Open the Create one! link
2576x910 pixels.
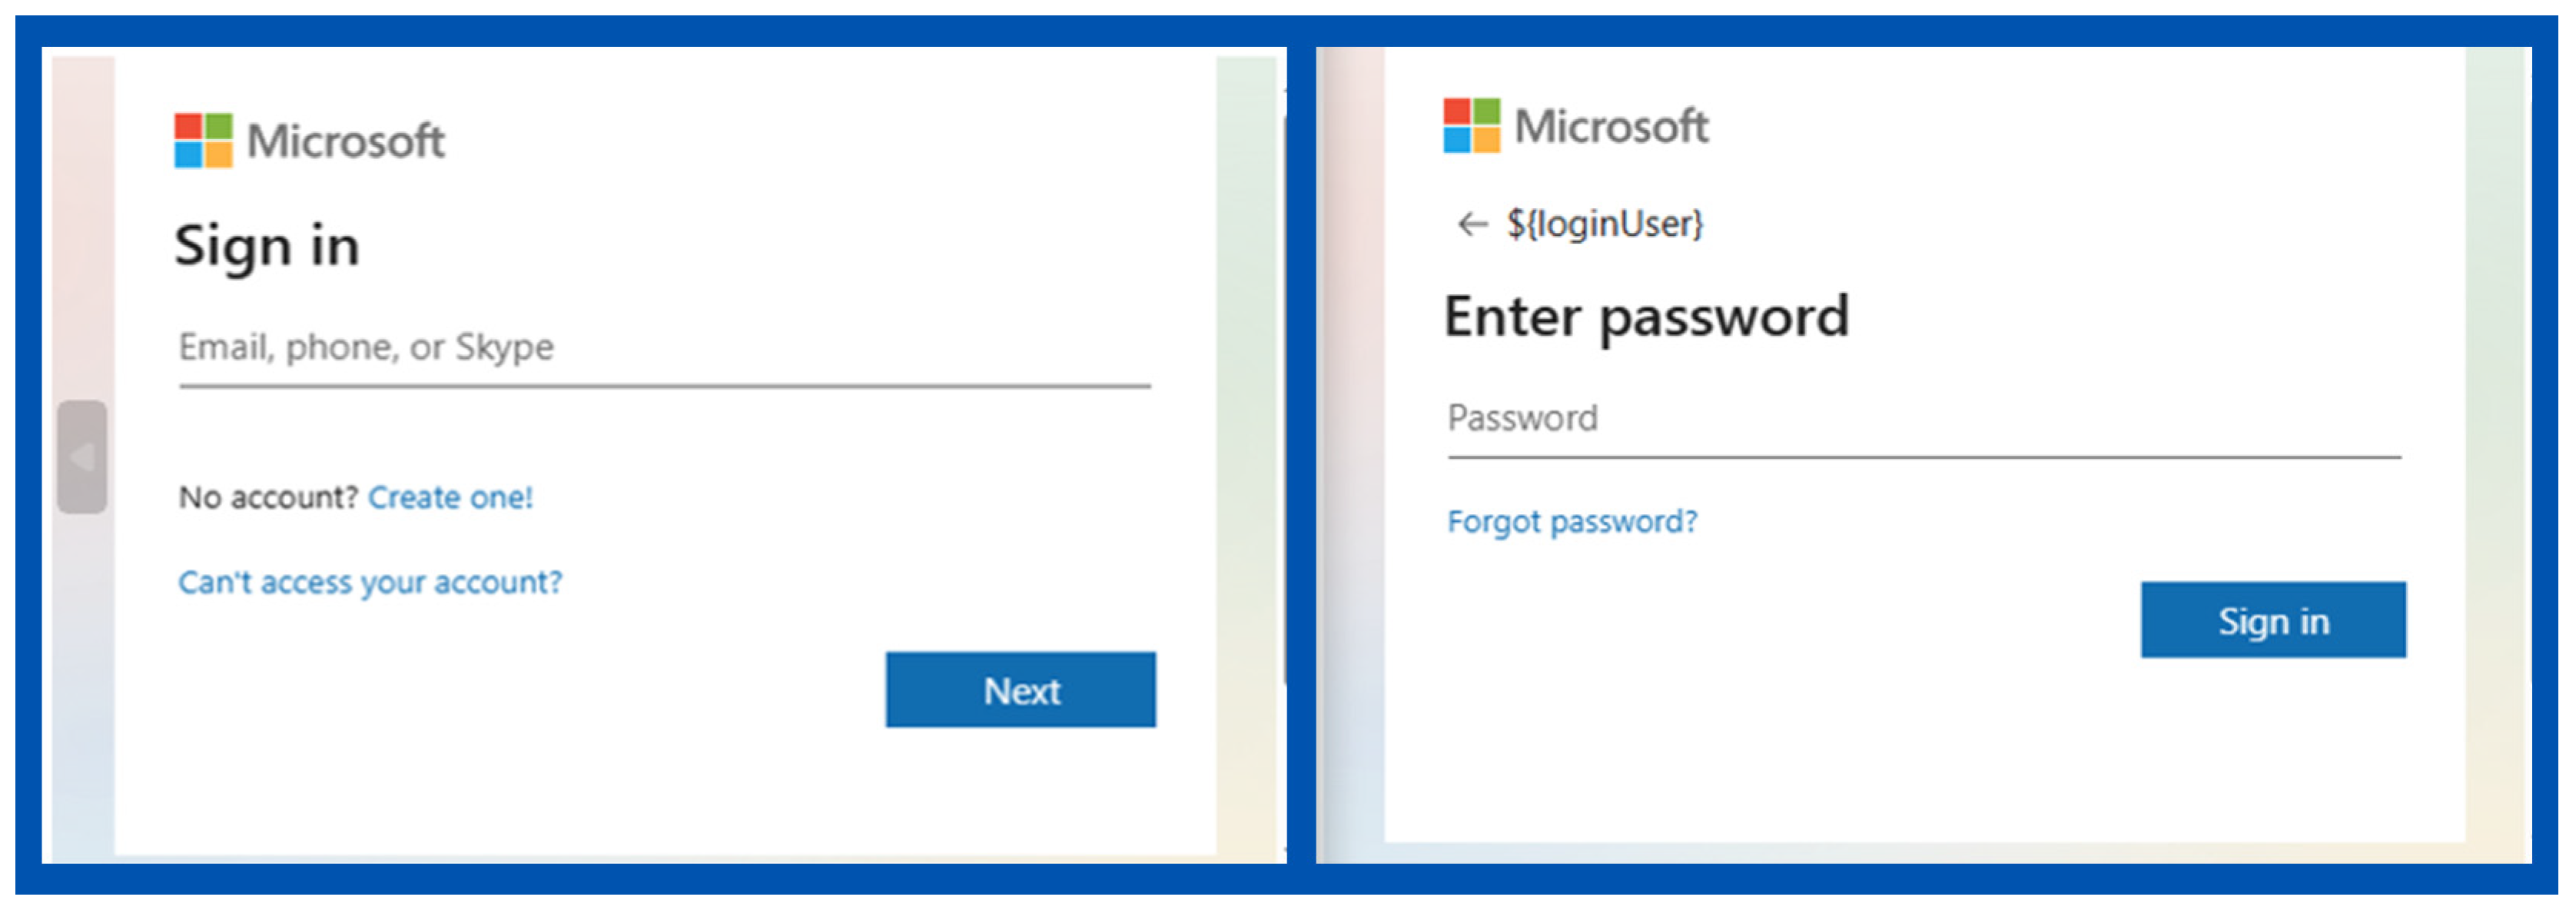click(450, 497)
